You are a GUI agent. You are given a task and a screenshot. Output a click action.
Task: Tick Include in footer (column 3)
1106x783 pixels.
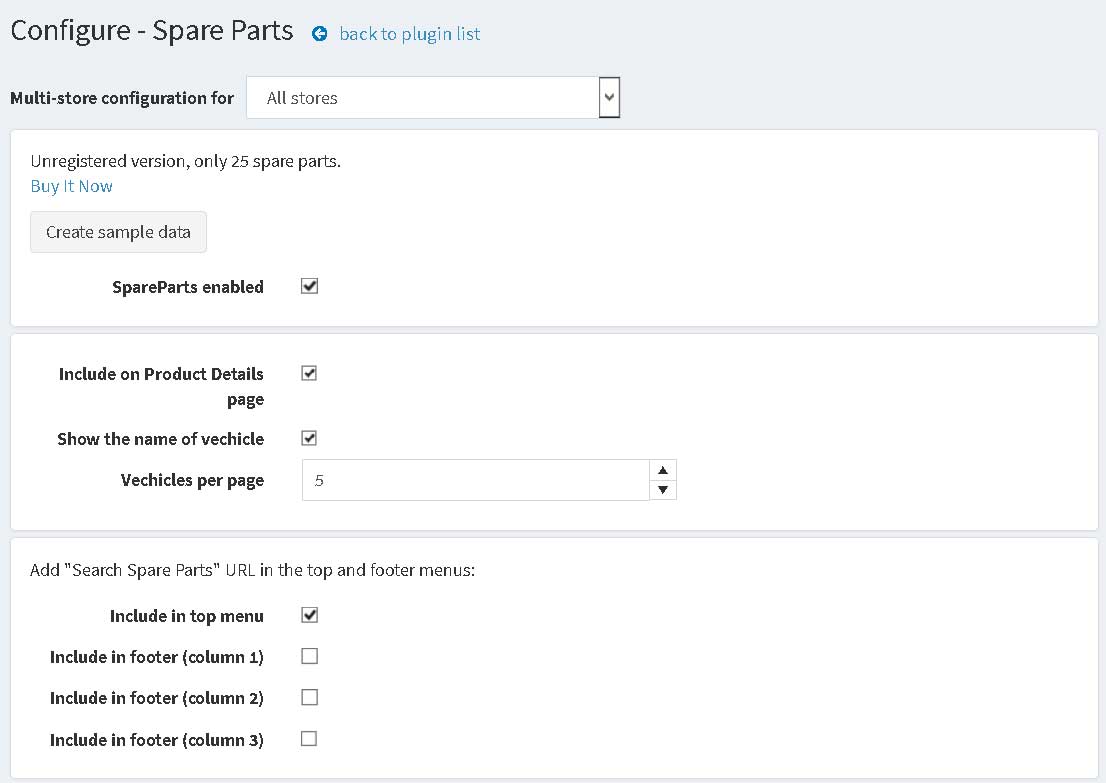[x=309, y=739]
